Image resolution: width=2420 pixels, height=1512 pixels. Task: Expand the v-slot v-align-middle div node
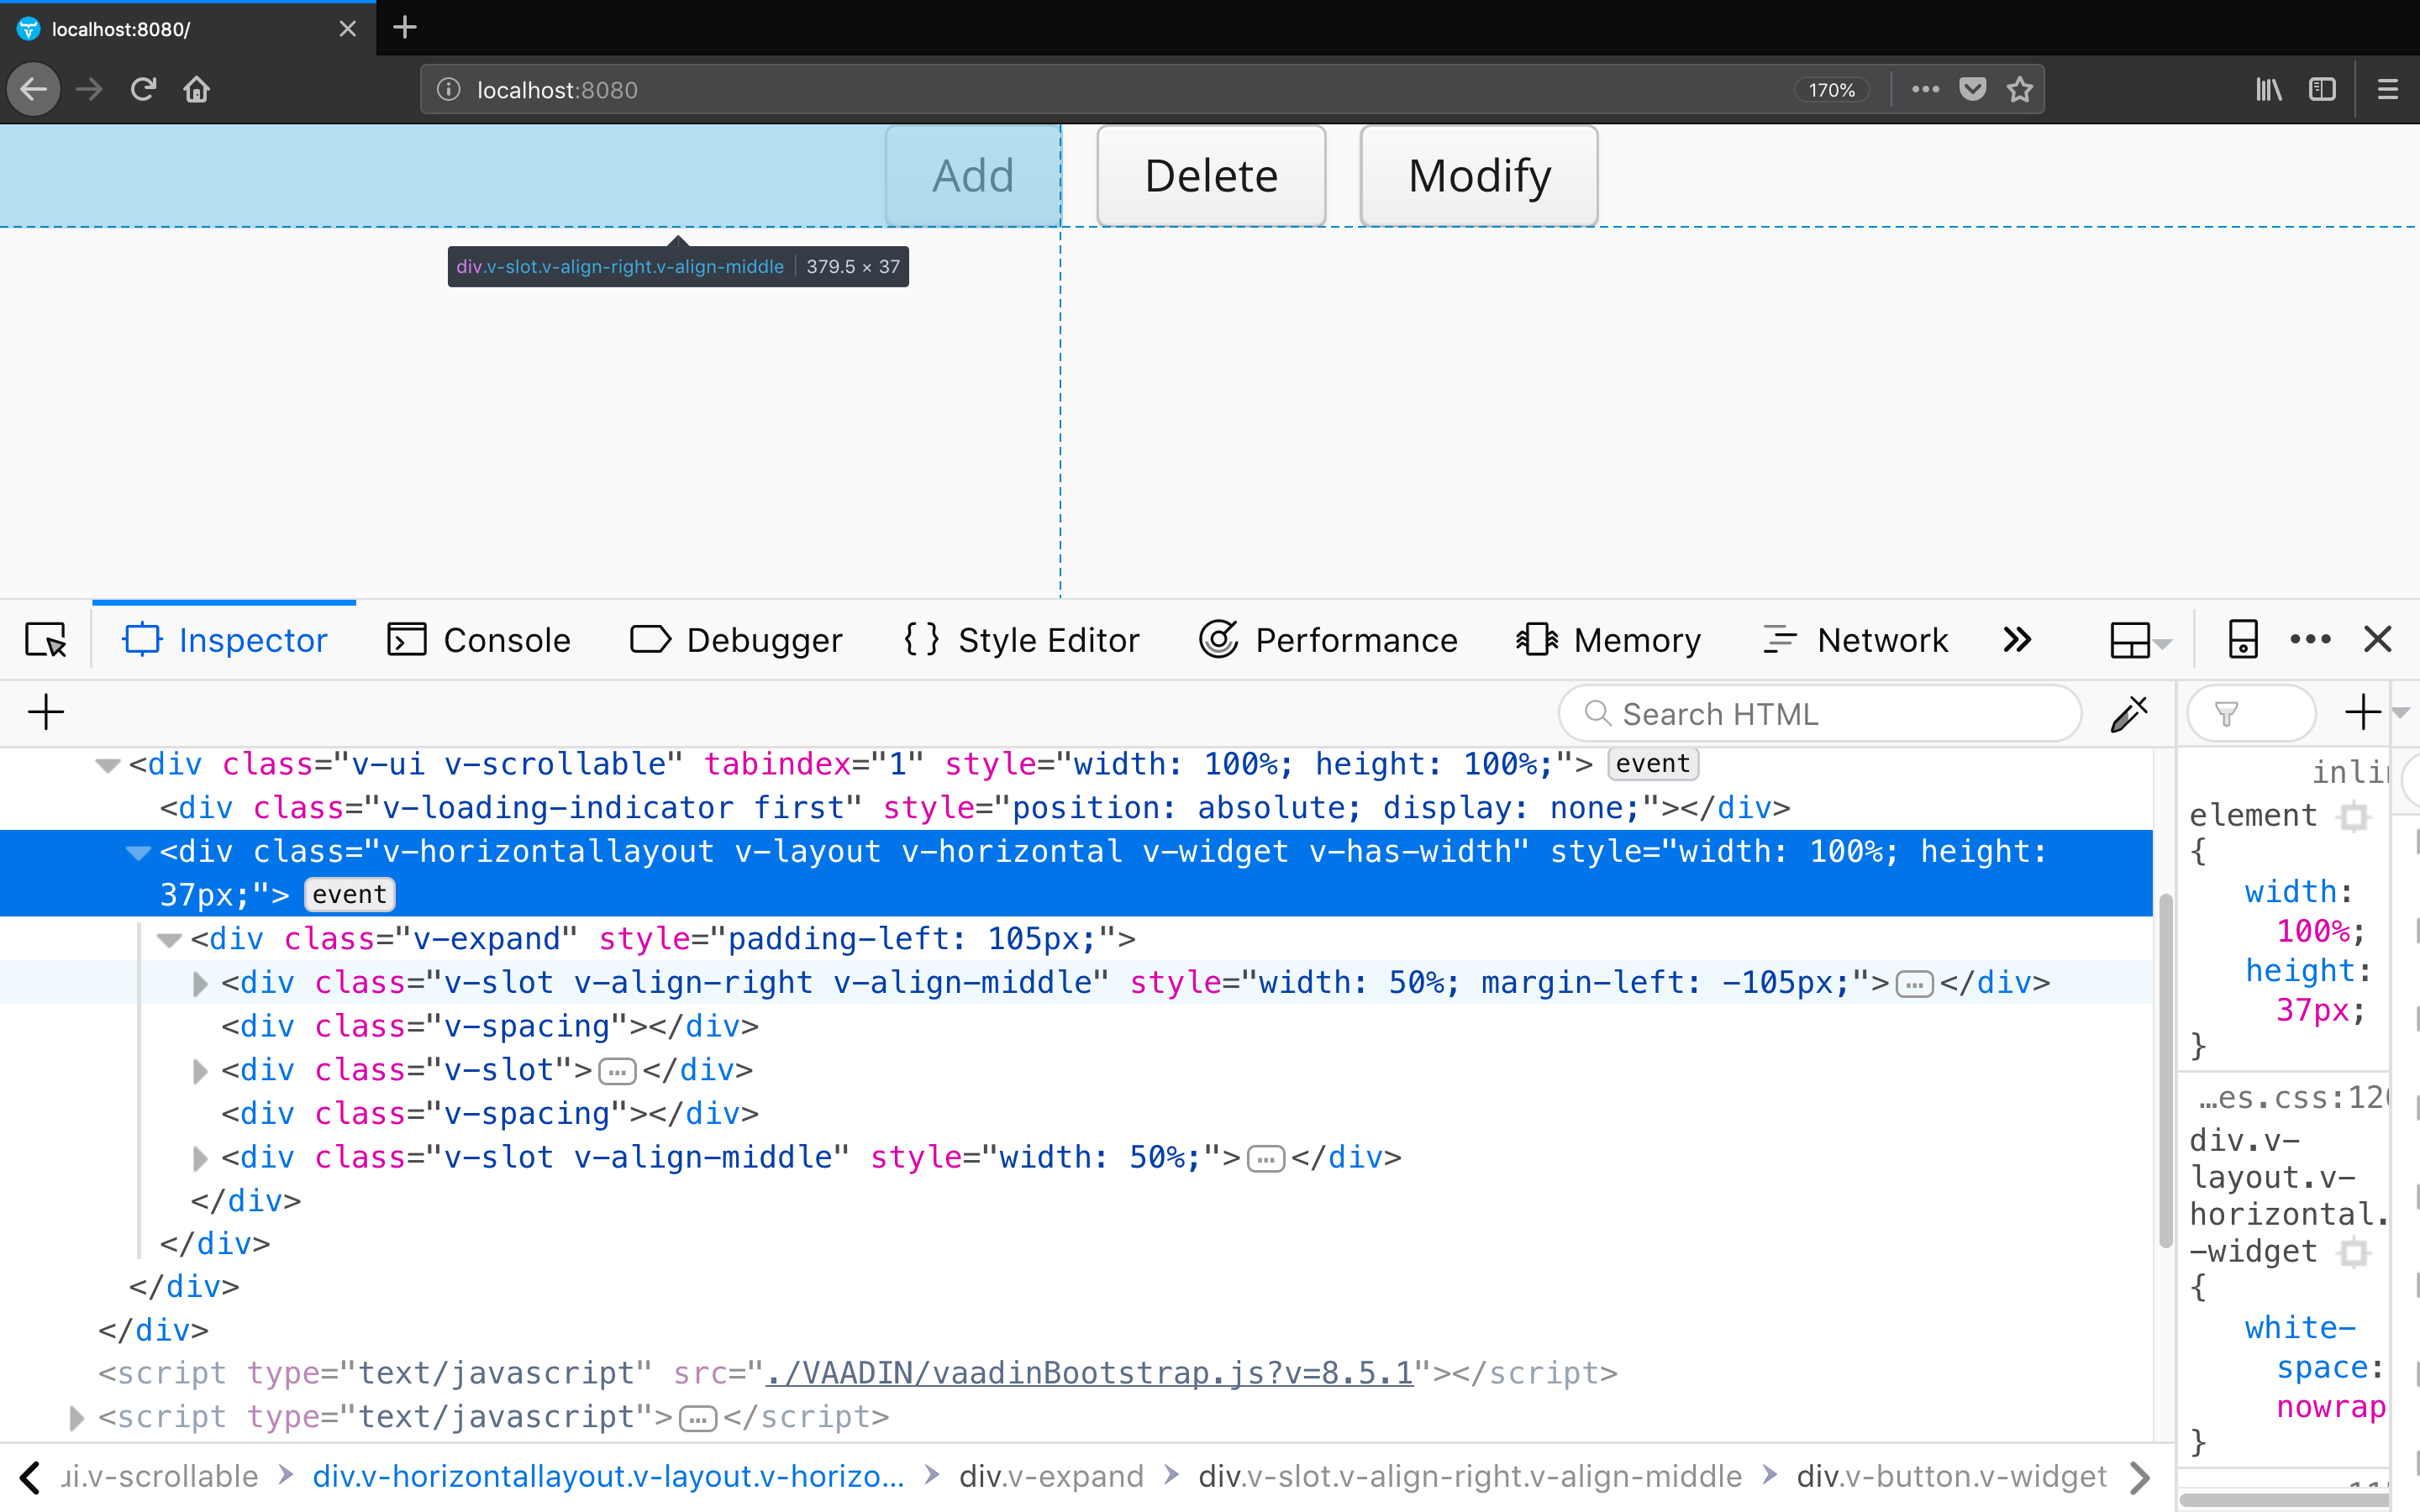coord(200,1158)
